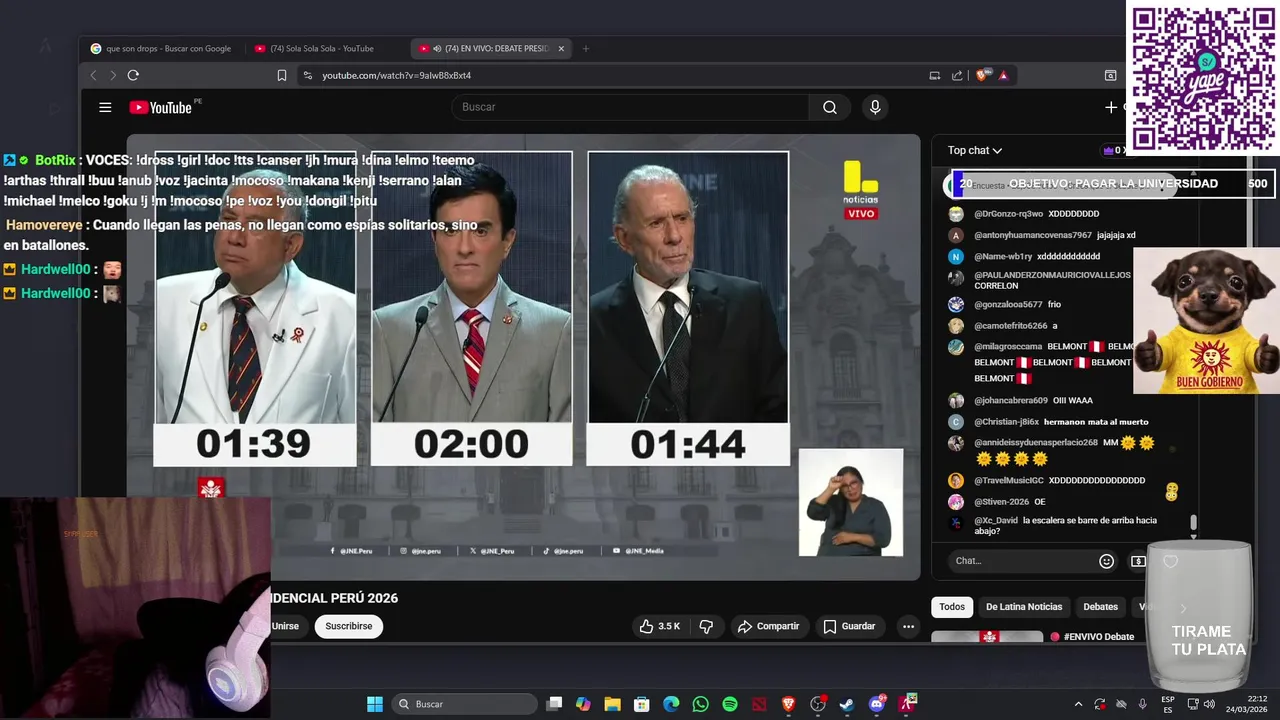Click the YouTube search magnifier button
Screen dimensions: 1280x720
click(x=830, y=107)
